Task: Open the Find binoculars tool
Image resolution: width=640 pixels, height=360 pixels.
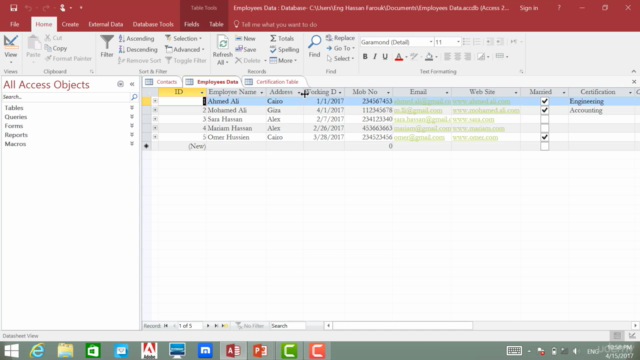Action: 314,46
